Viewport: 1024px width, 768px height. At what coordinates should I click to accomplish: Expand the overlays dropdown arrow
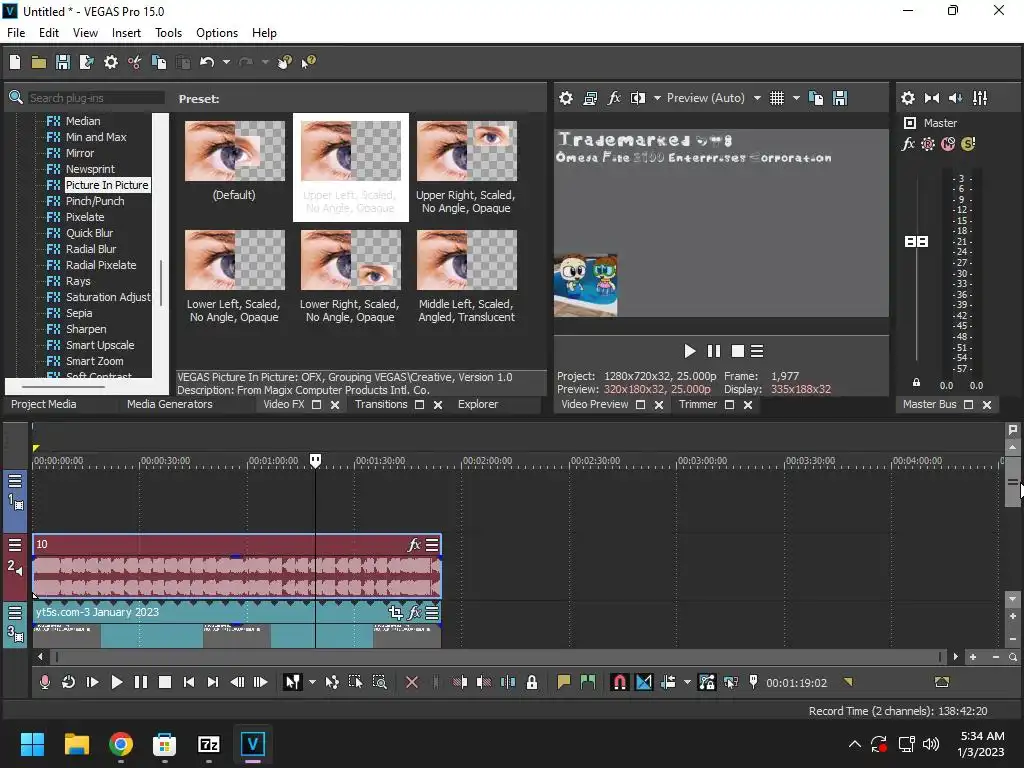[x=796, y=98]
